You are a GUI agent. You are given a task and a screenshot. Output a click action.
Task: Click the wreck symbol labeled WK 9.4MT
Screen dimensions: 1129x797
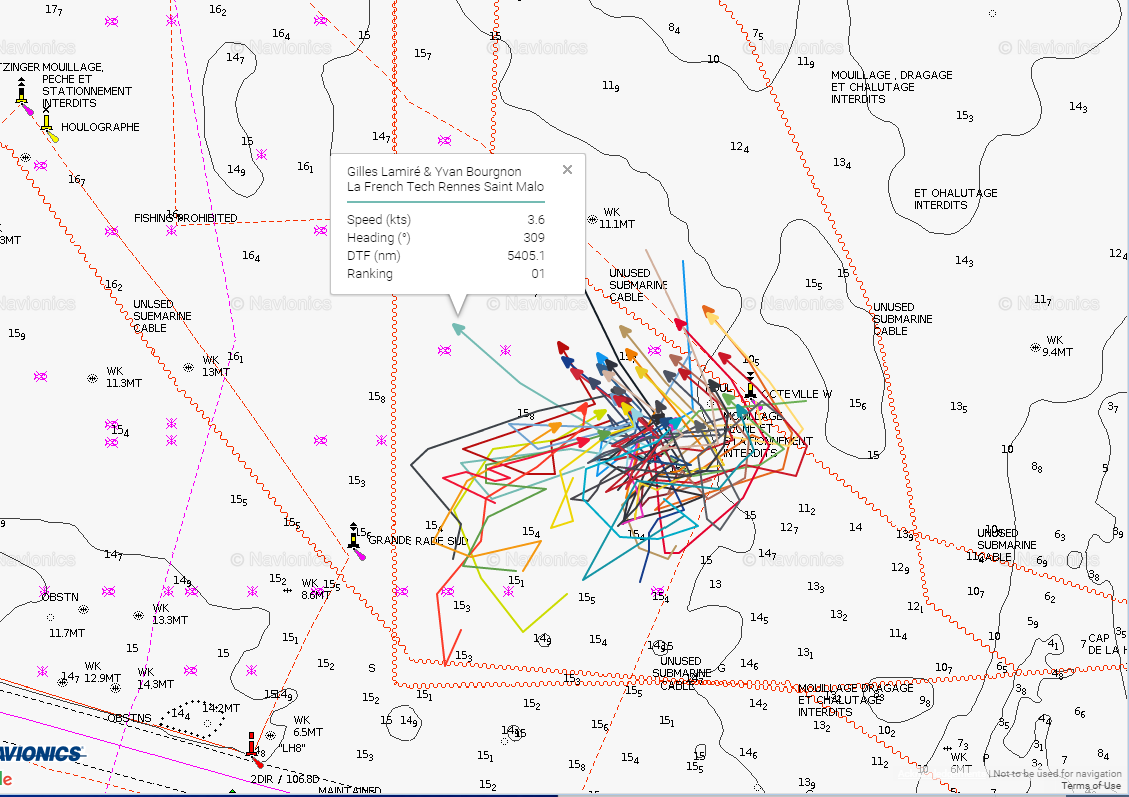tap(1035, 348)
